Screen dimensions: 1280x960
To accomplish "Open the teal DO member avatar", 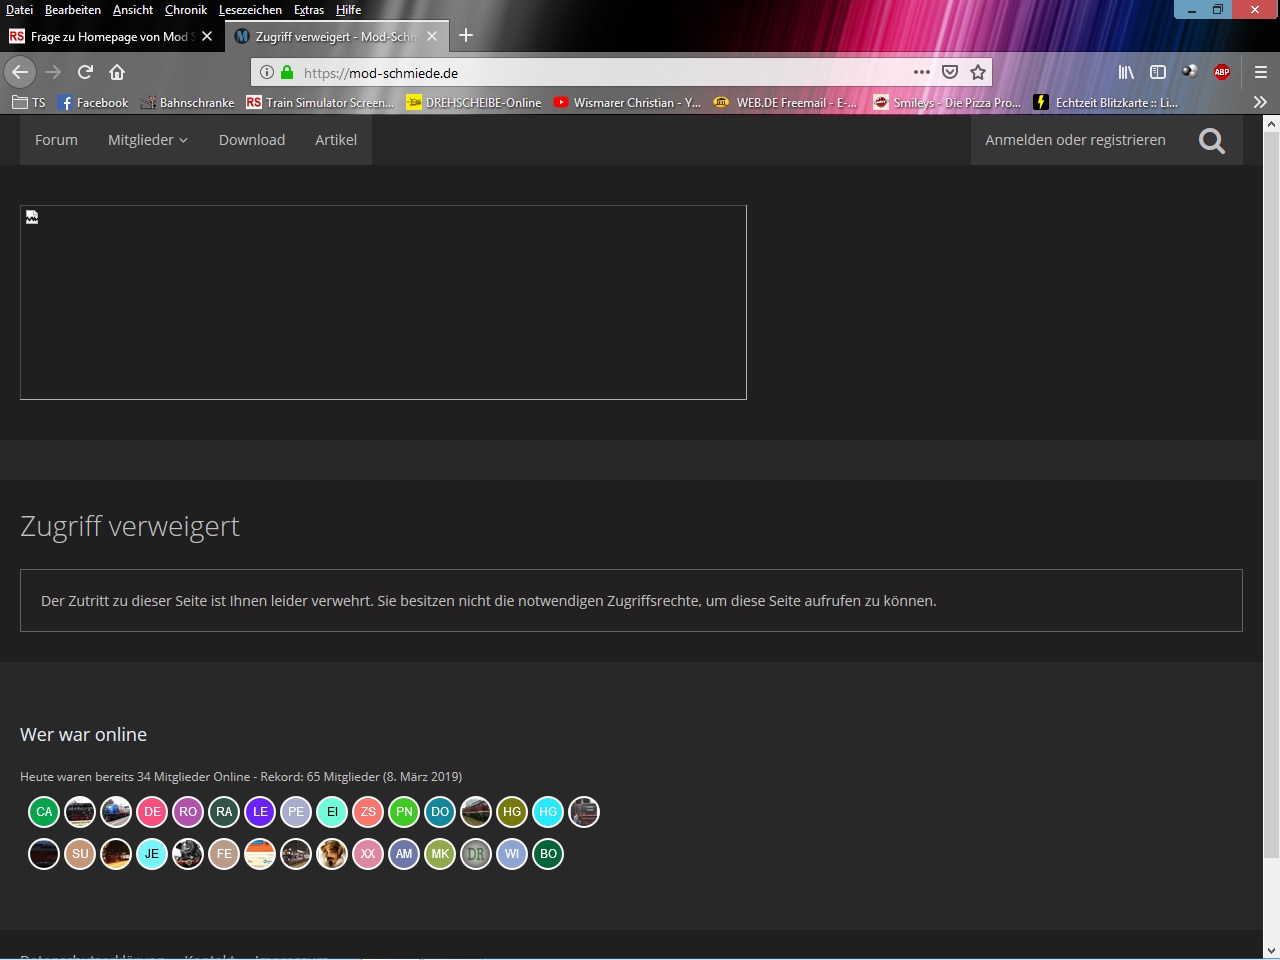I will [440, 812].
